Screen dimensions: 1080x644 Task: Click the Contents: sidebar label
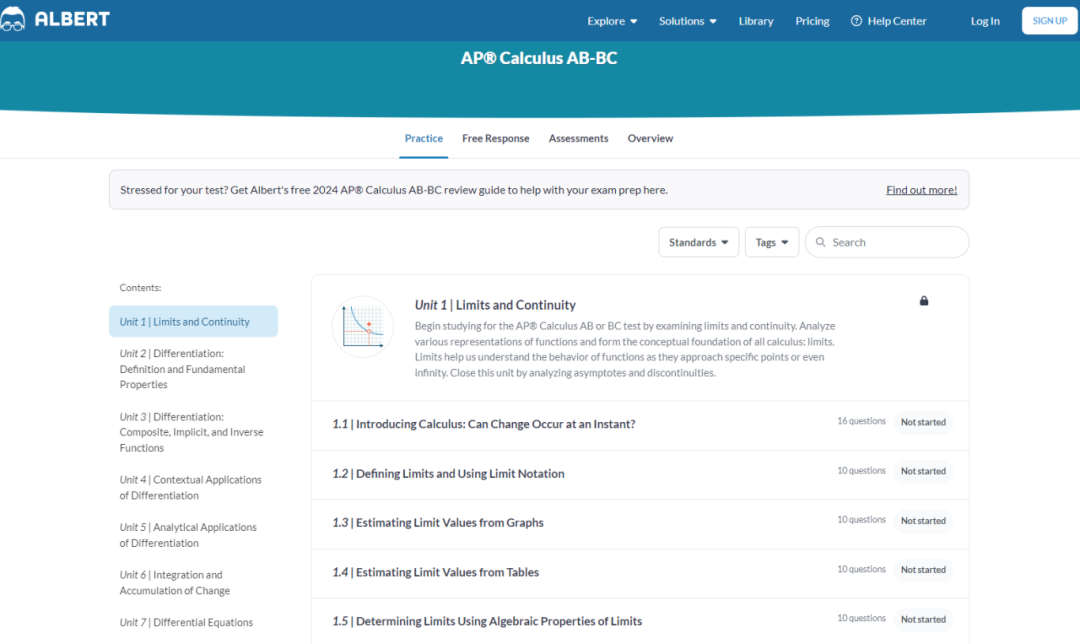[x=141, y=287]
